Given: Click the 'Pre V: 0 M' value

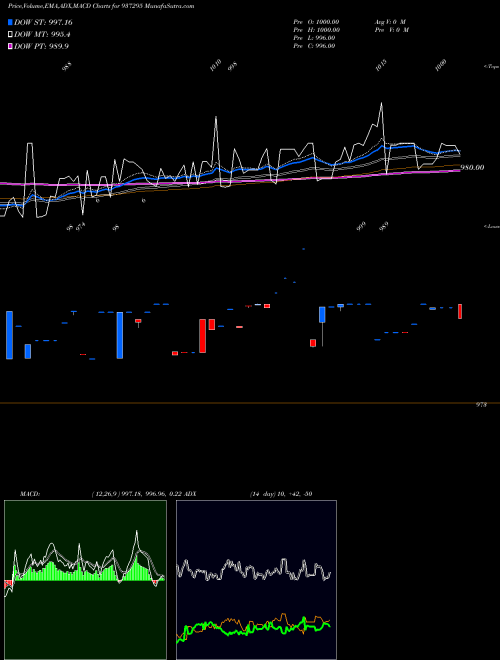Looking at the screenshot, I should (392, 30).
